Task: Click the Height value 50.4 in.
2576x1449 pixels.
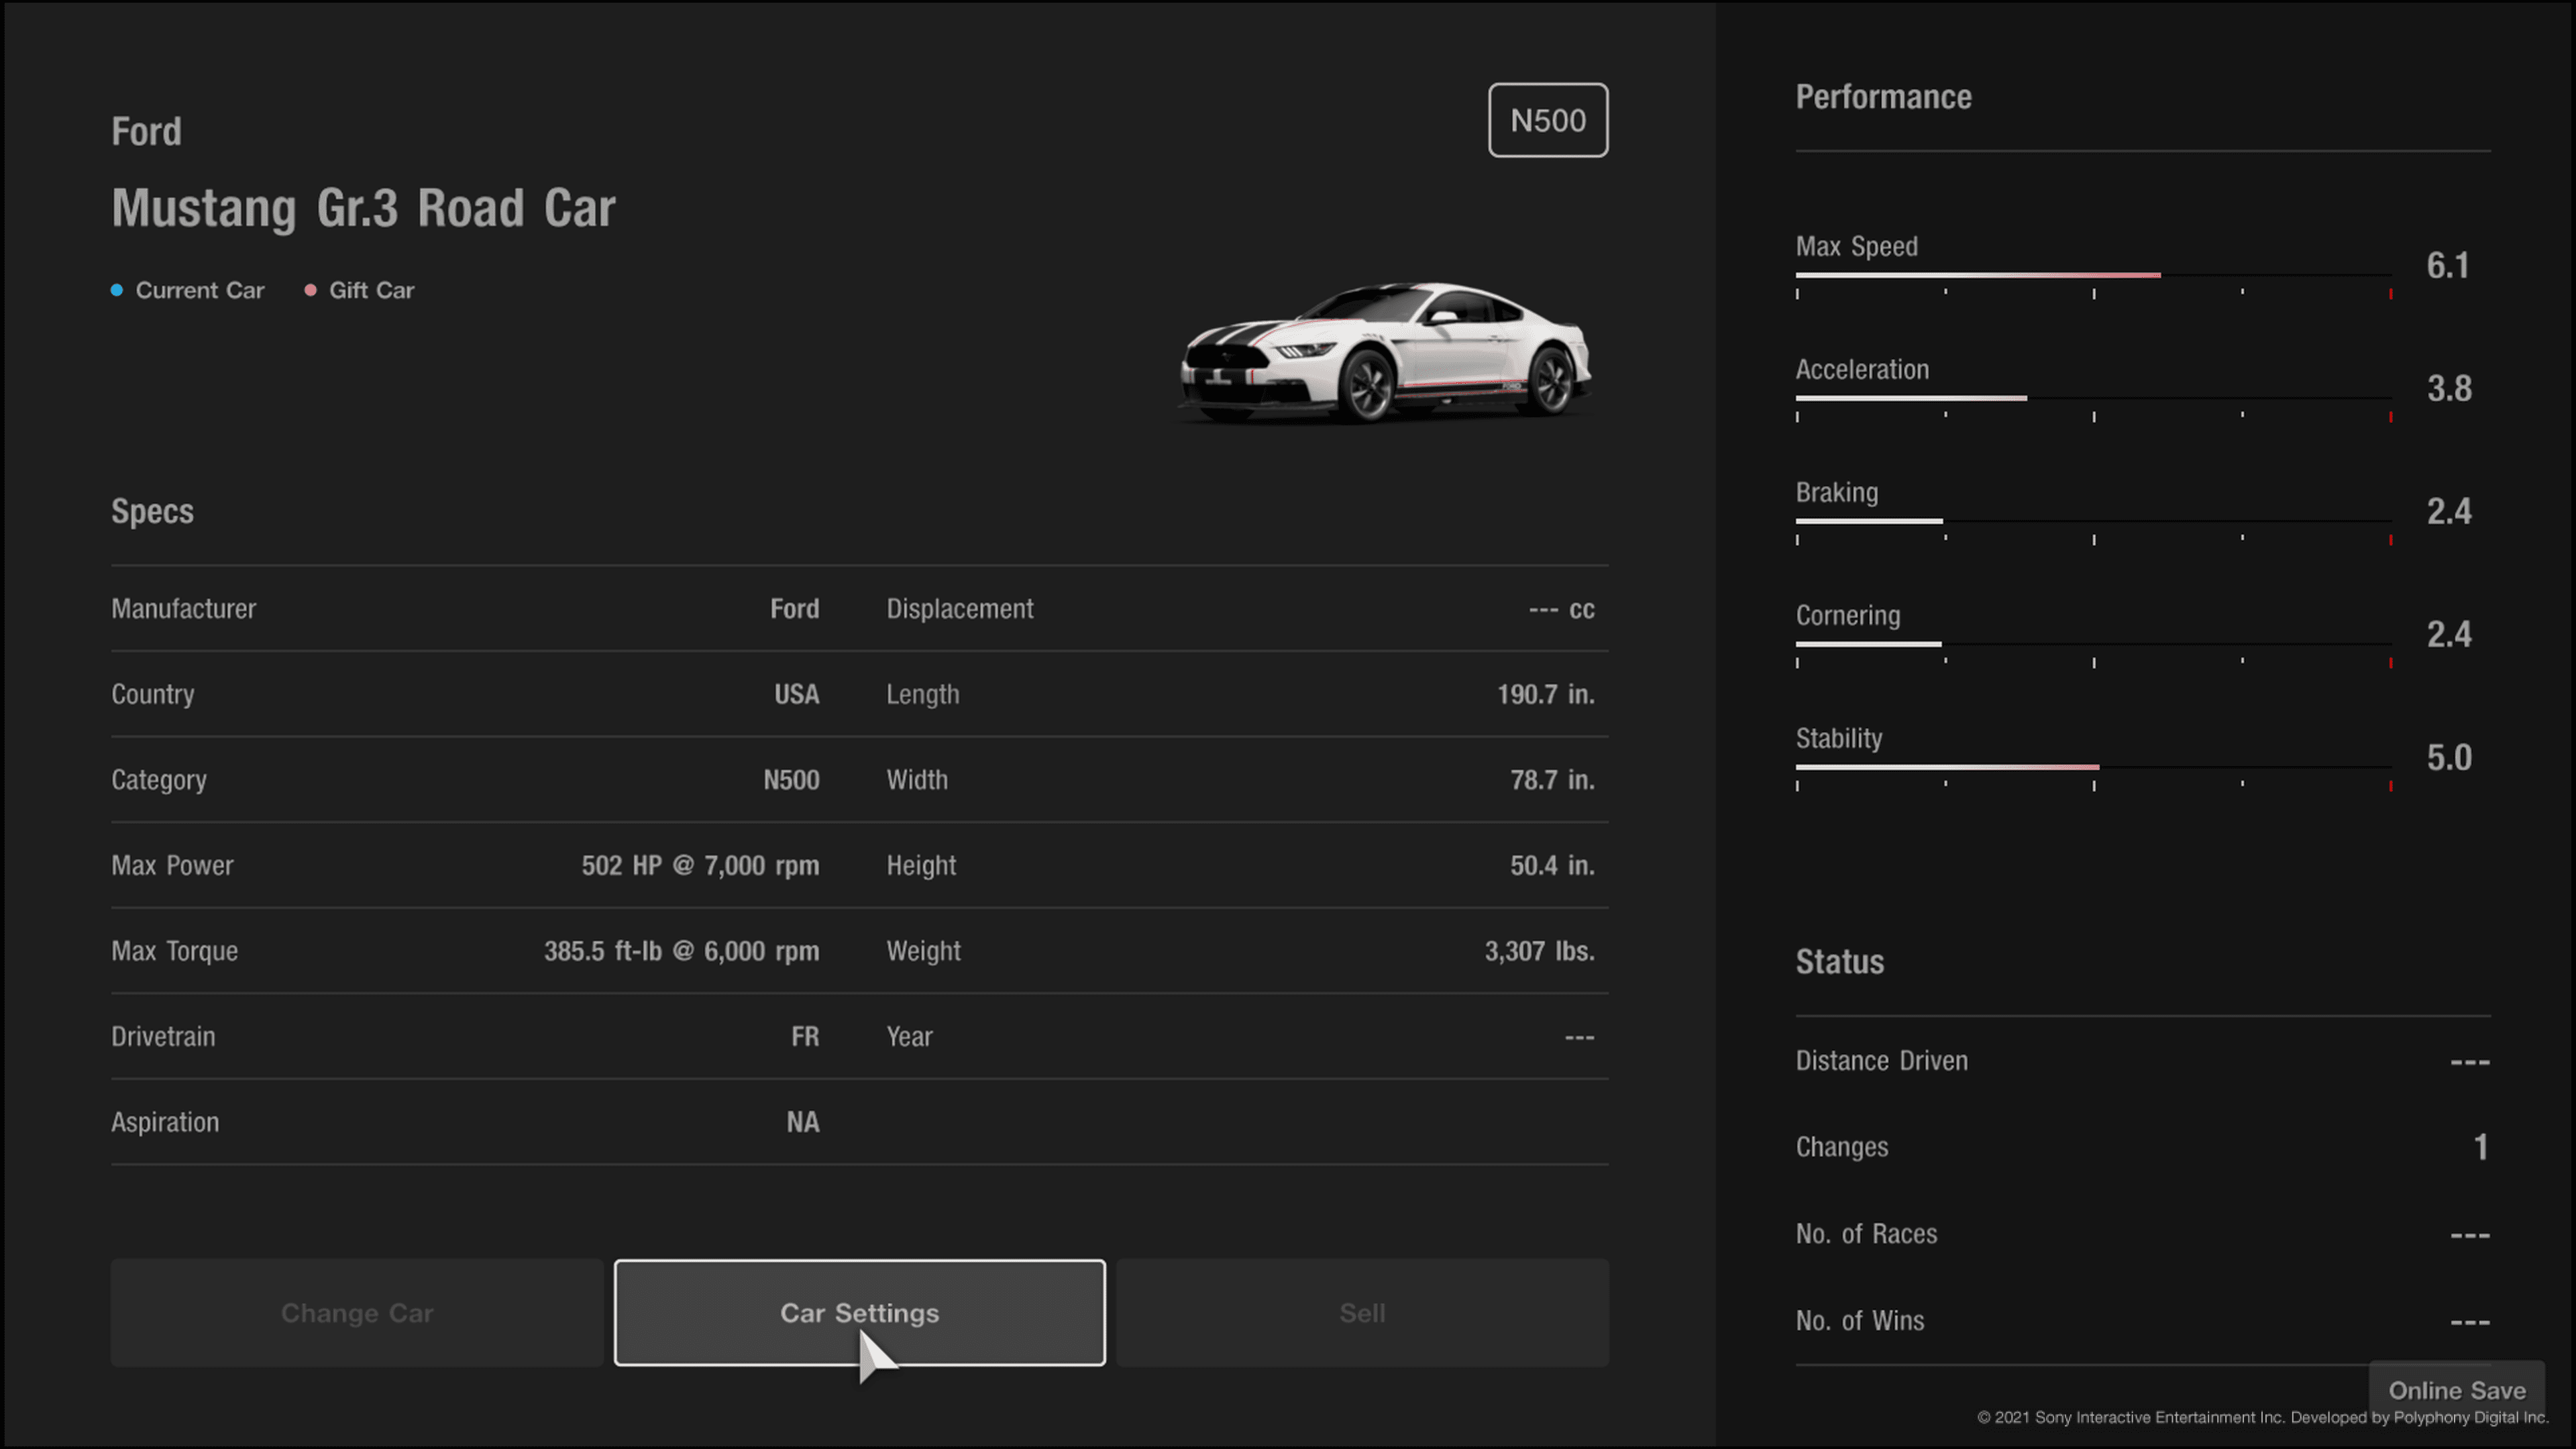Action: (x=1552, y=865)
